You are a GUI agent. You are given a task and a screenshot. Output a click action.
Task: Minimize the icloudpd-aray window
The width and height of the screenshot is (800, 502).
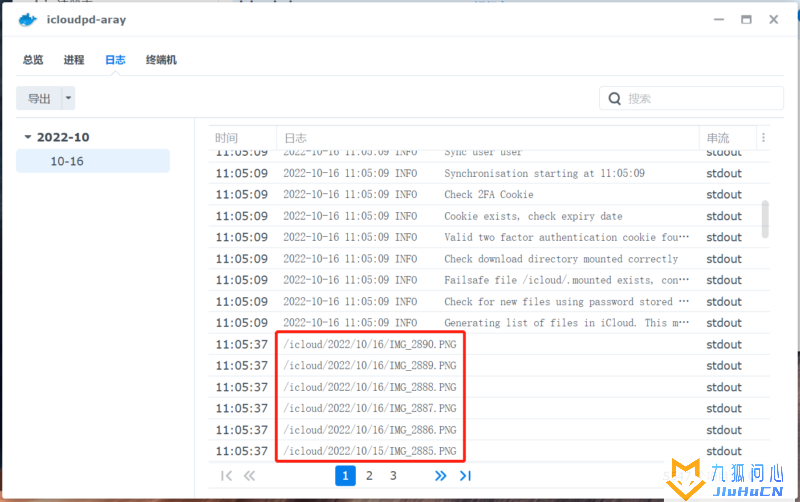[719, 19]
